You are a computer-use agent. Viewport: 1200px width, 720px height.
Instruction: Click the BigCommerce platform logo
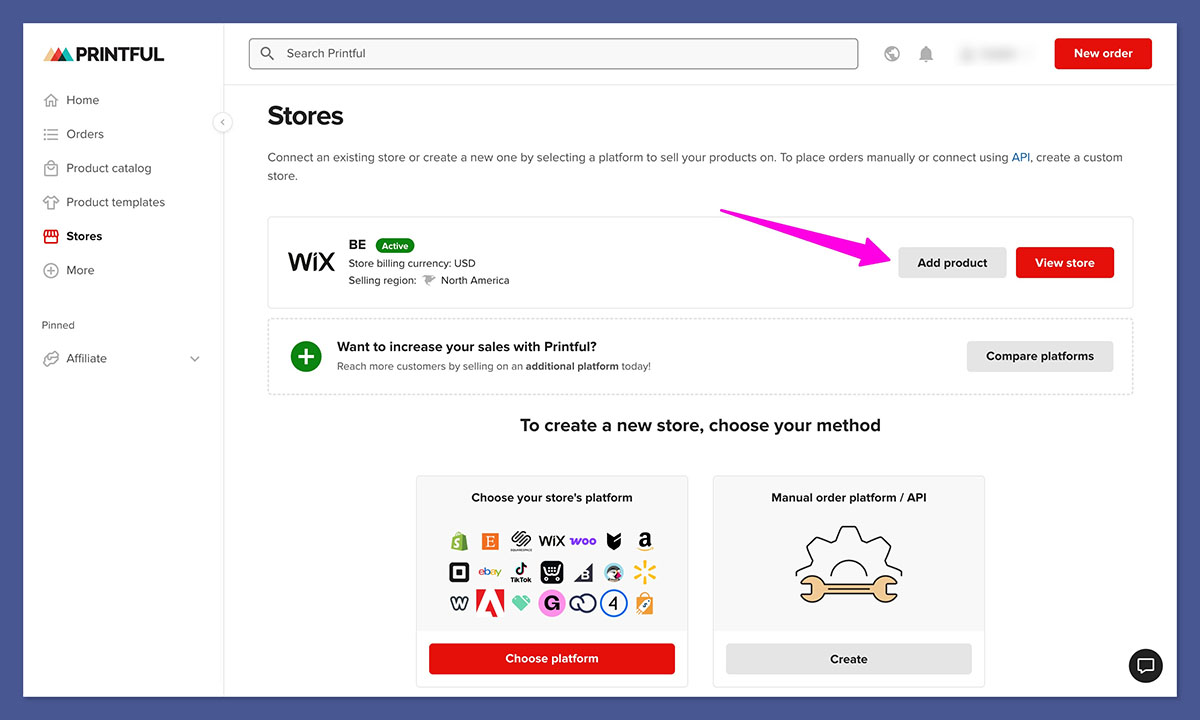click(583, 572)
